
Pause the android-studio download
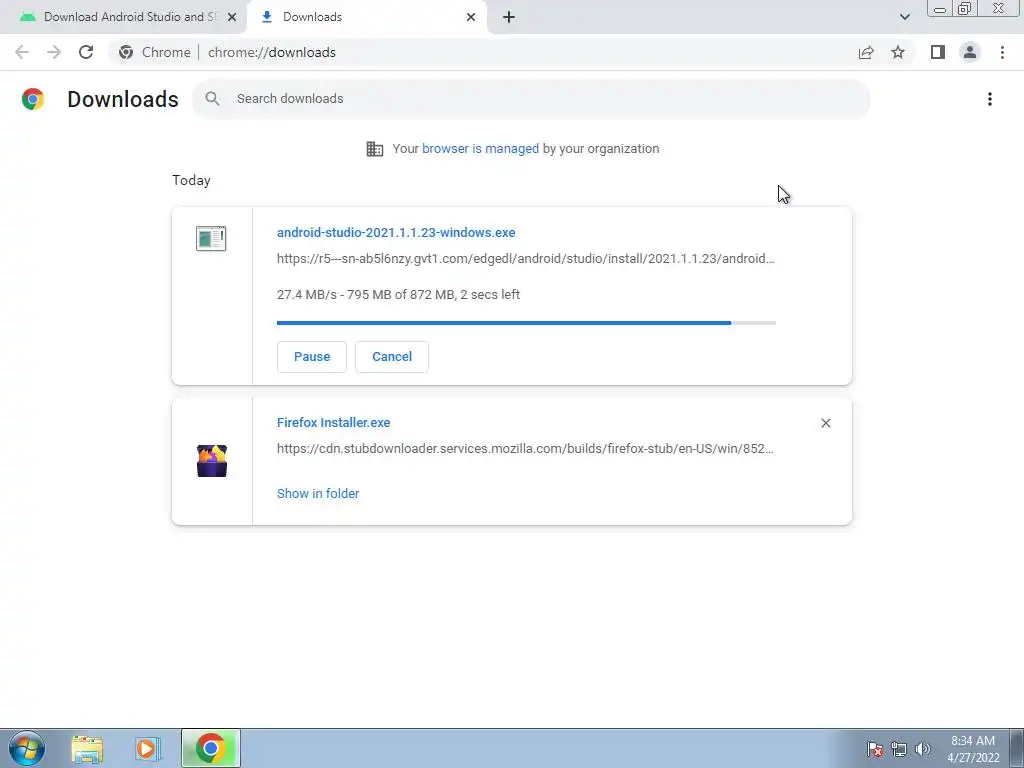click(312, 357)
